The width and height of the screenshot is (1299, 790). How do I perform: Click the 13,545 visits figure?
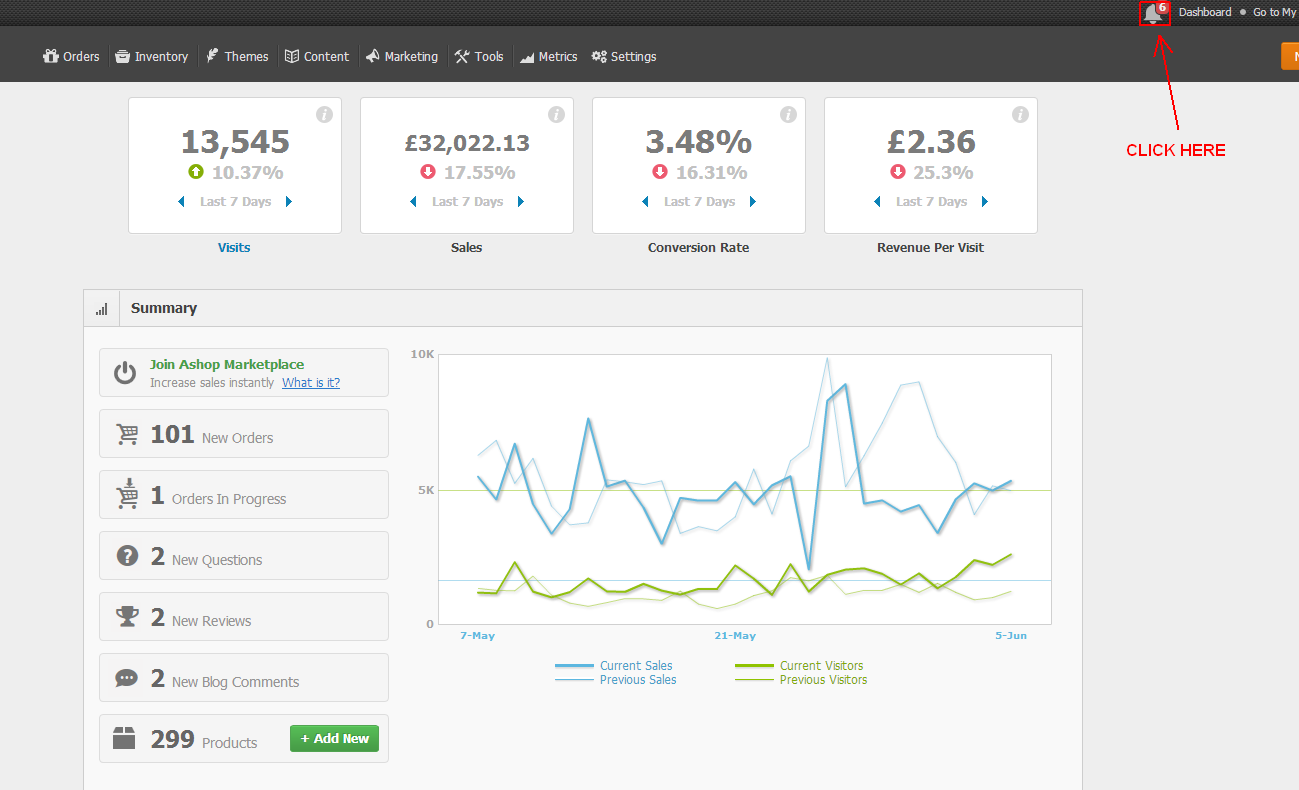[235, 141]
